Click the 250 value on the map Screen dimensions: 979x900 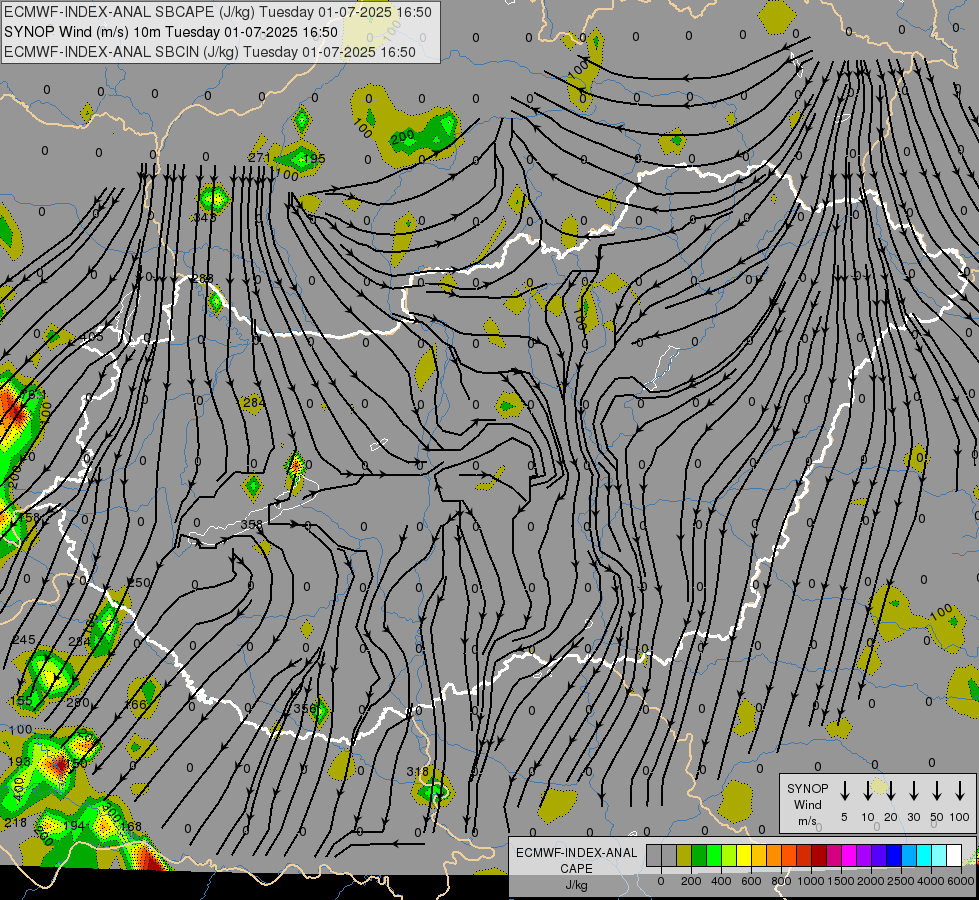(139, 583)
